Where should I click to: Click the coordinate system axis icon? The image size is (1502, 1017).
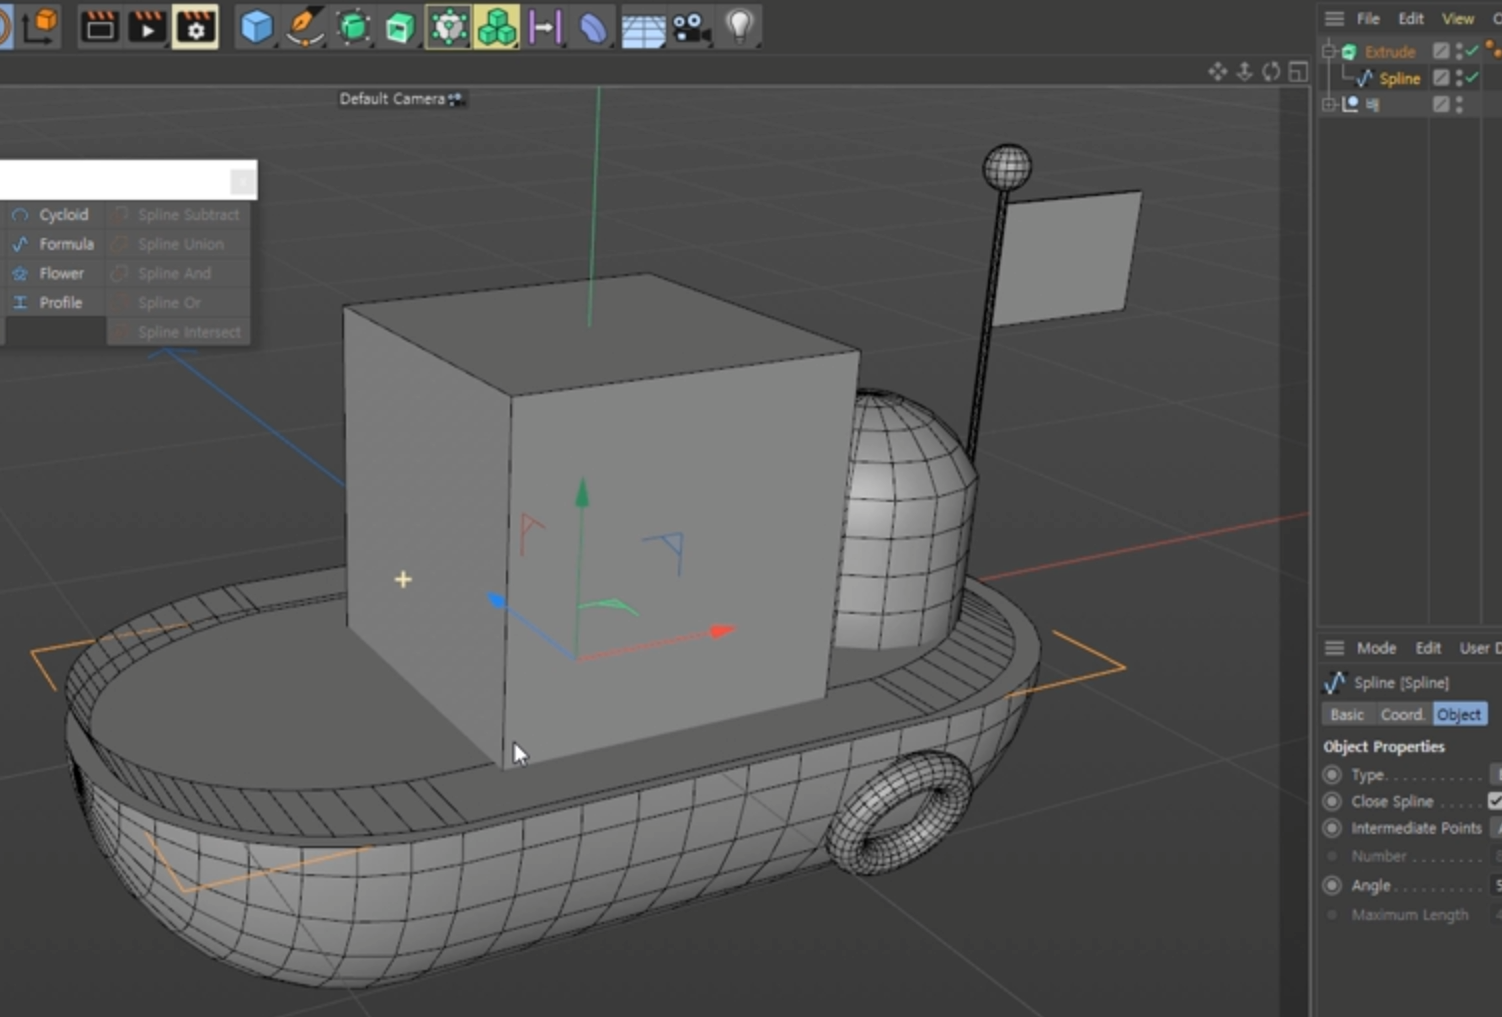coord(39,25)
